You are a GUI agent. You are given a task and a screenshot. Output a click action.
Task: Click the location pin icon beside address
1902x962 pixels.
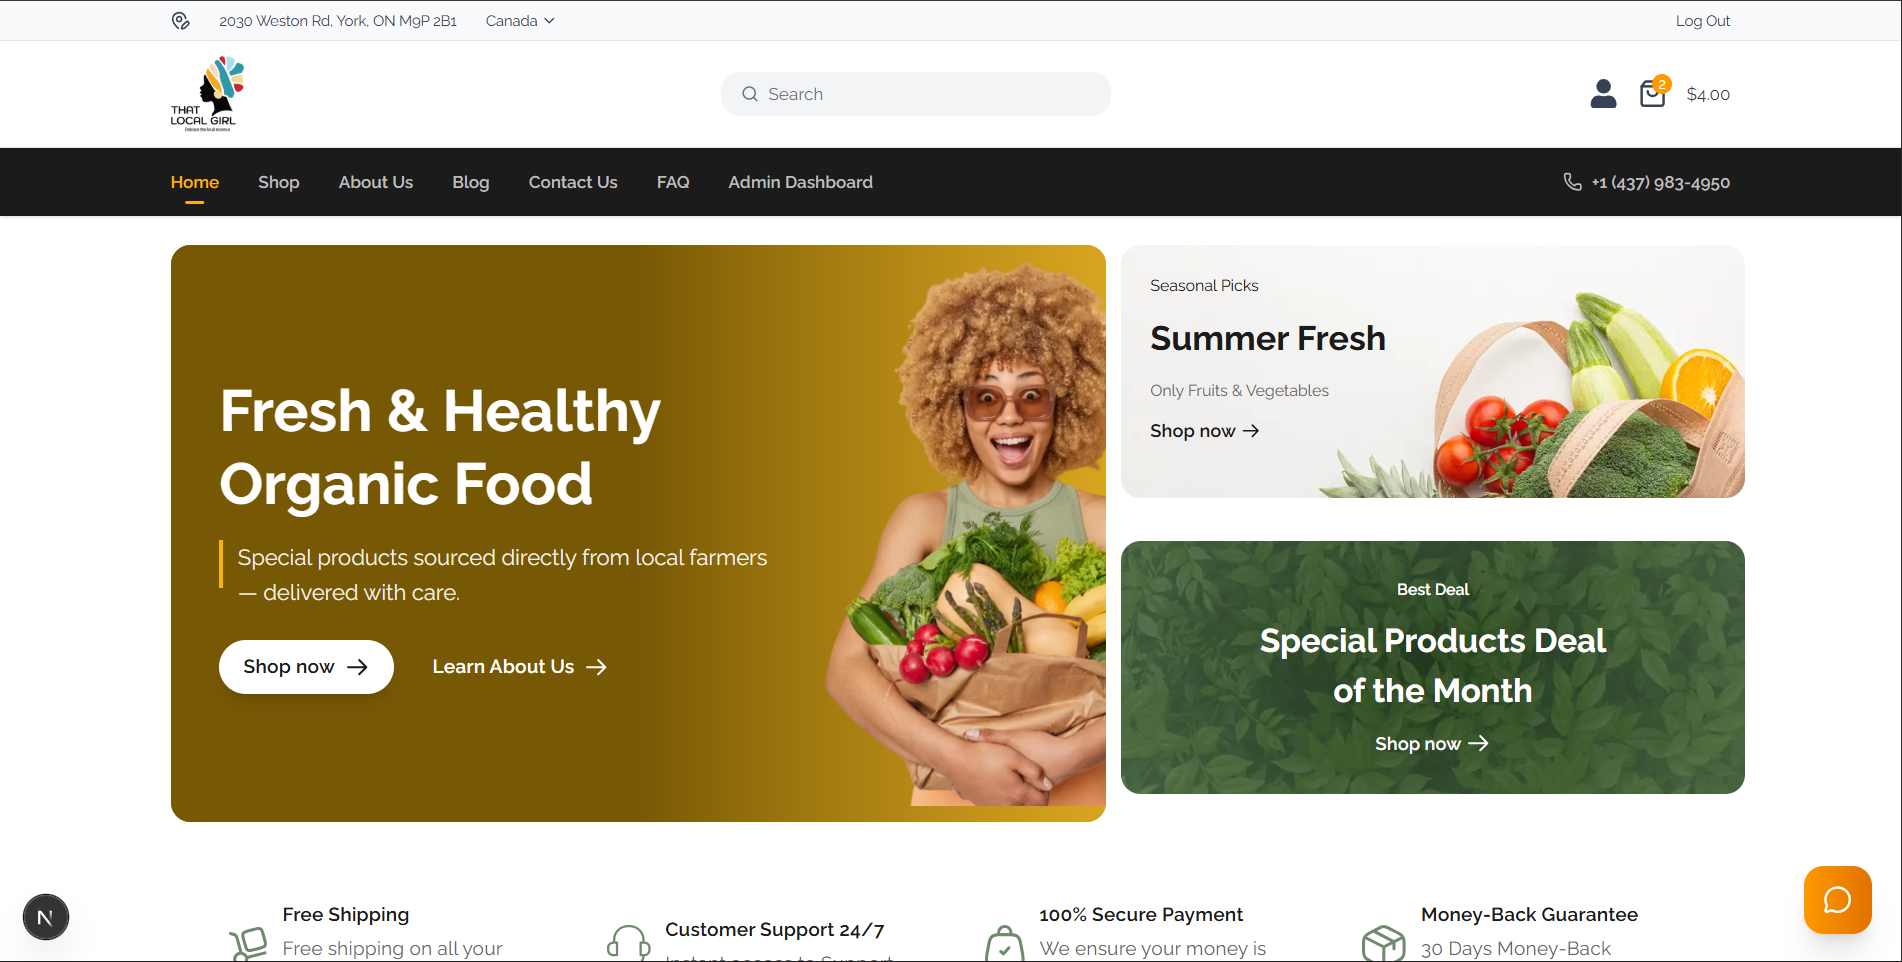[181, 21]
